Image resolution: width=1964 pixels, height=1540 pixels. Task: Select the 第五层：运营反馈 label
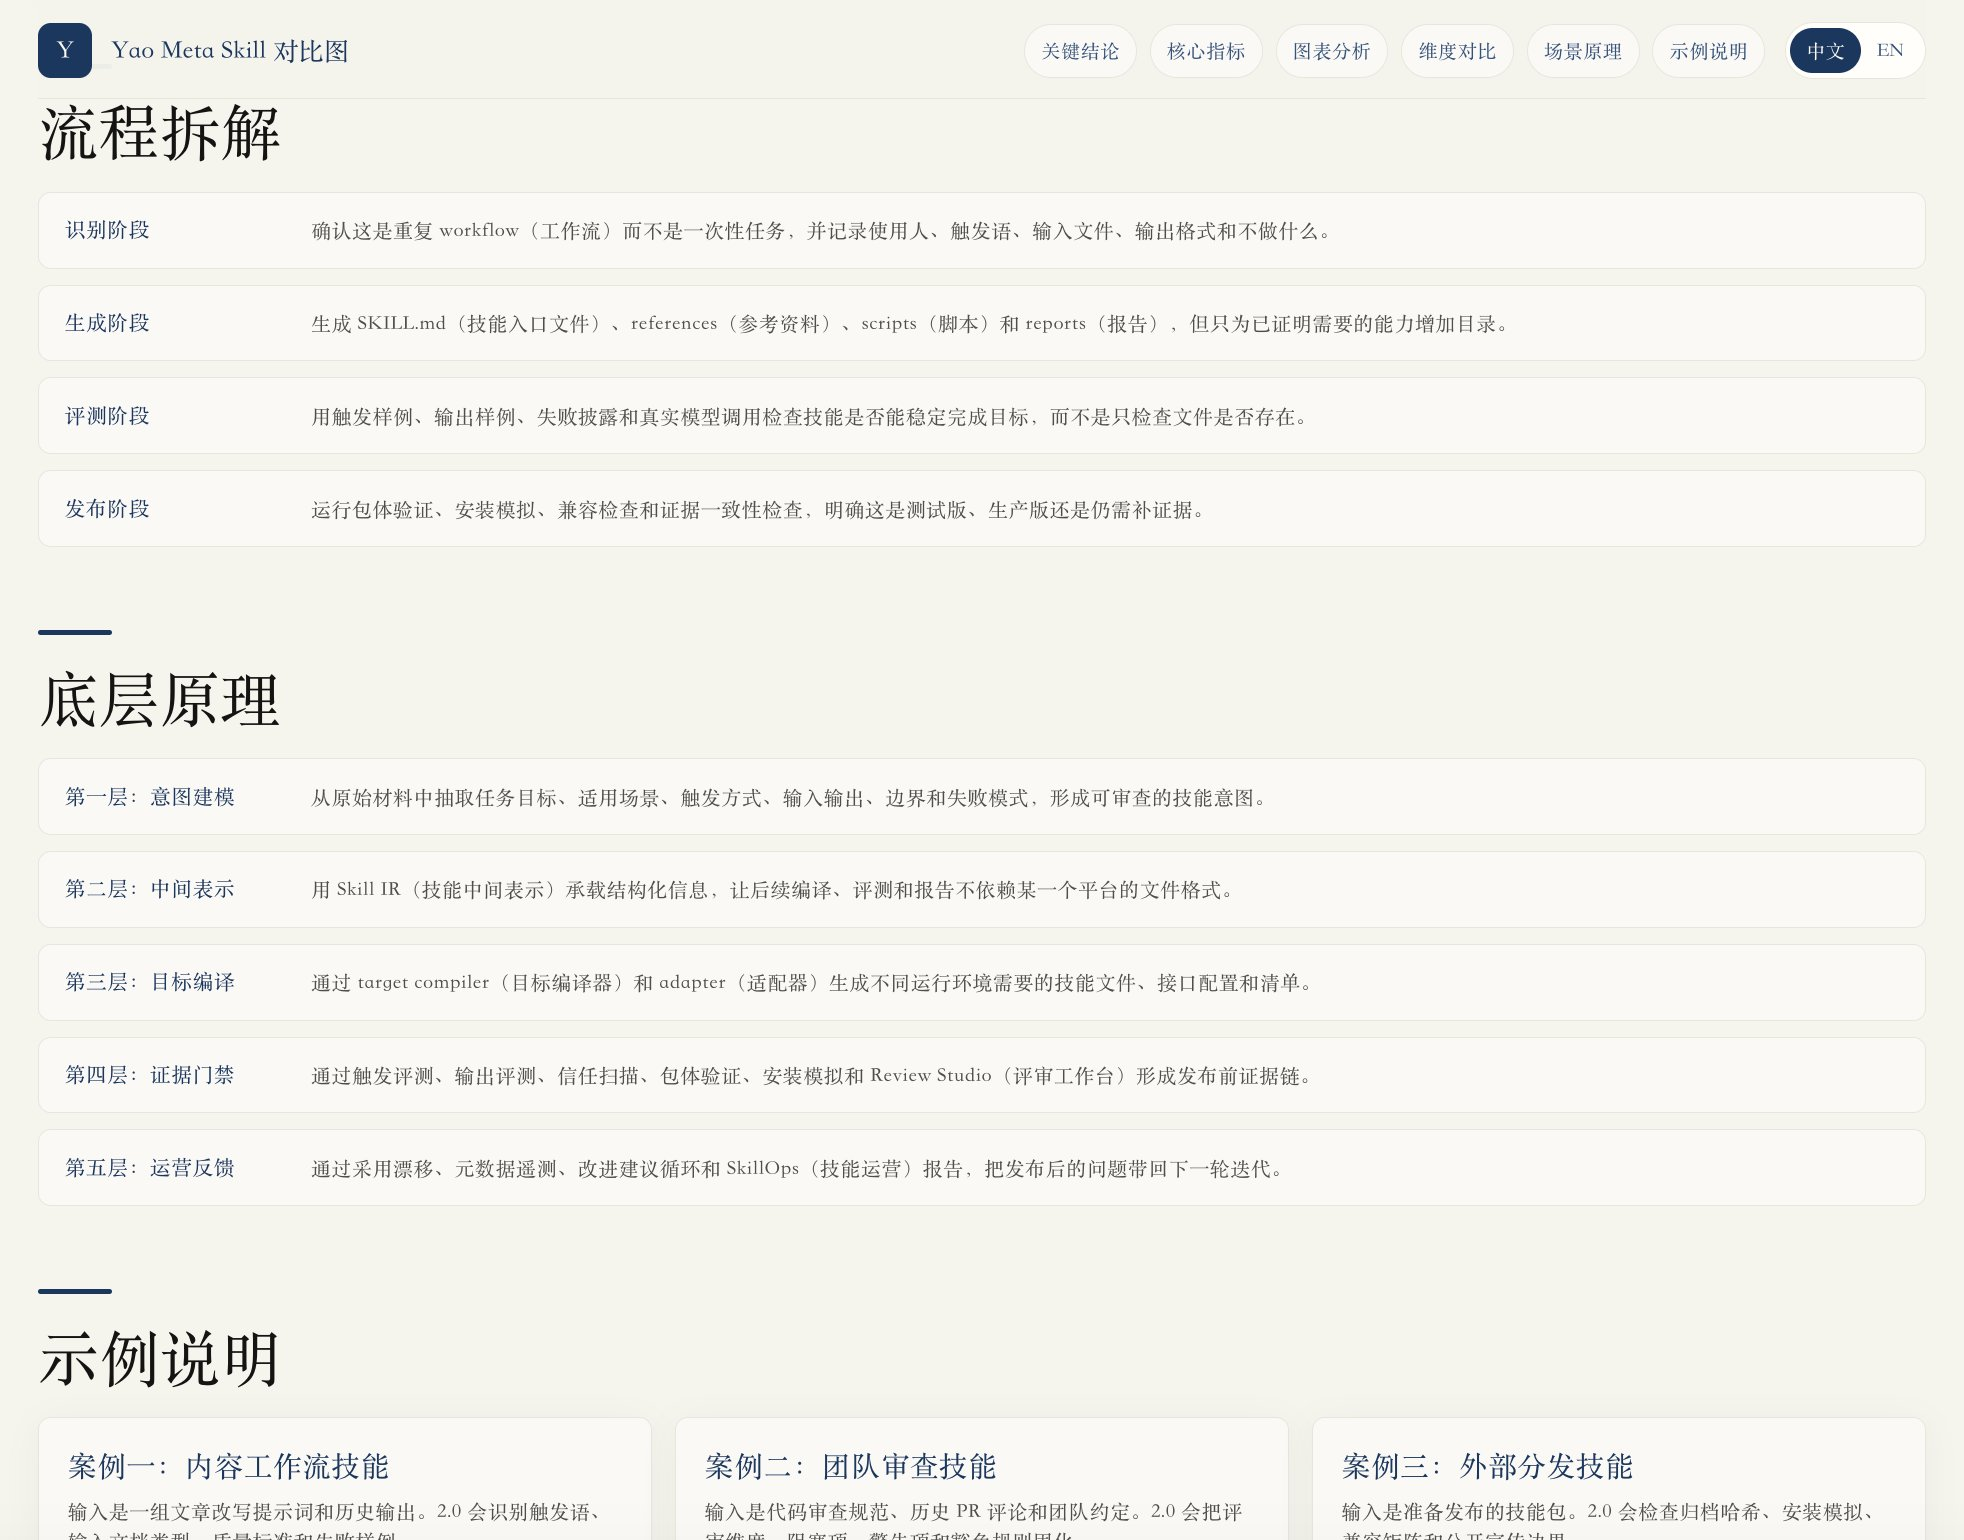[150, 1168]
